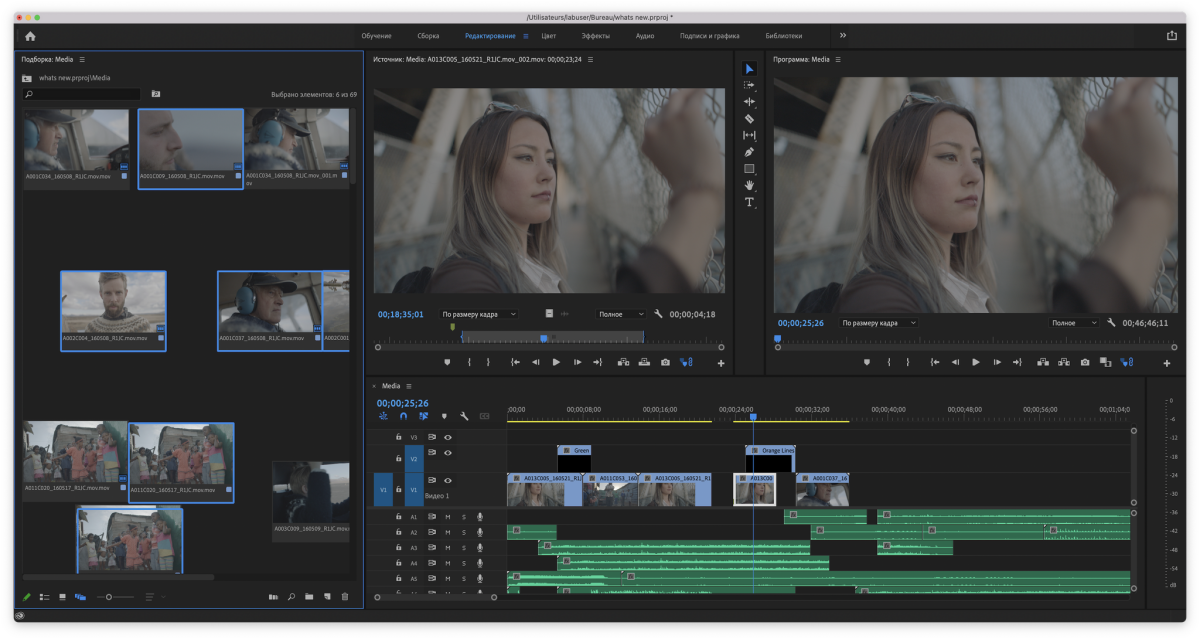1200x639 pixels.
Task: Click the New Item icon in project panel
Action: tap(327, 597)
